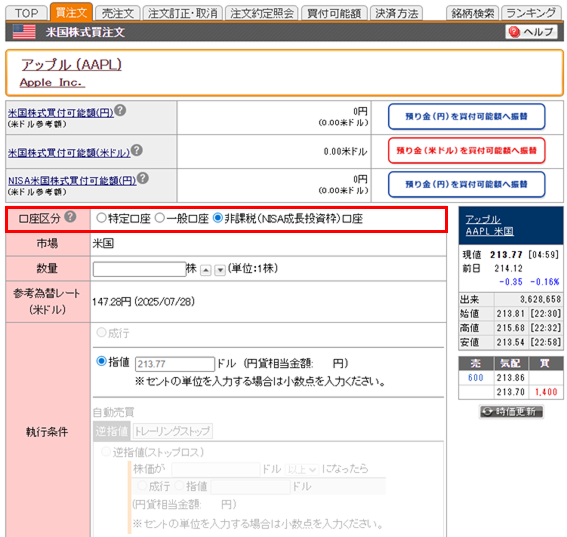Choose the 指値 execution radio button beside 213.77

[102, 361]
